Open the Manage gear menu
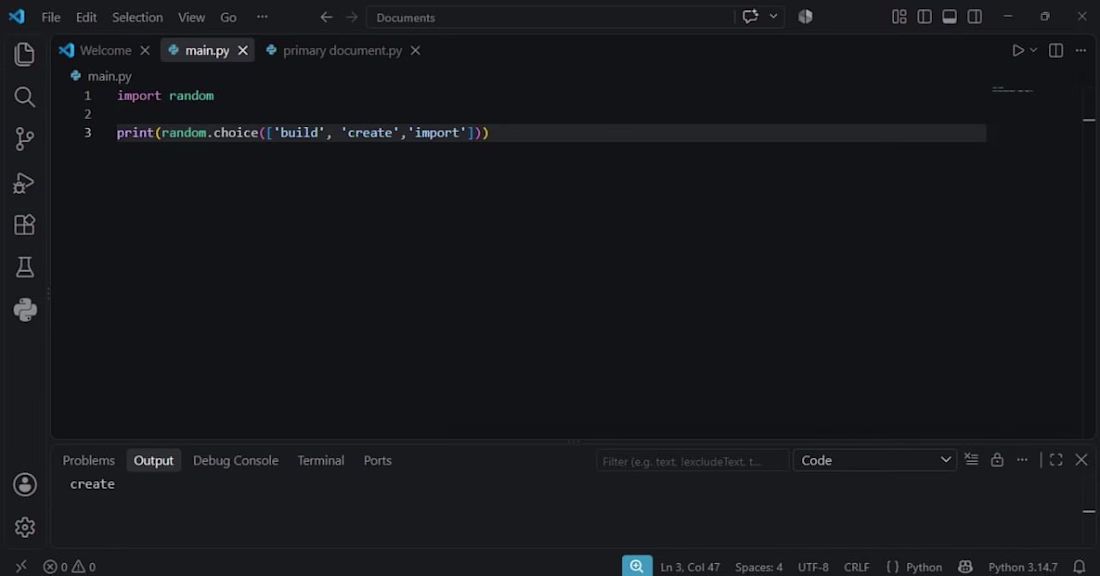The image size is (1100, 576). (x=25, y=527)
